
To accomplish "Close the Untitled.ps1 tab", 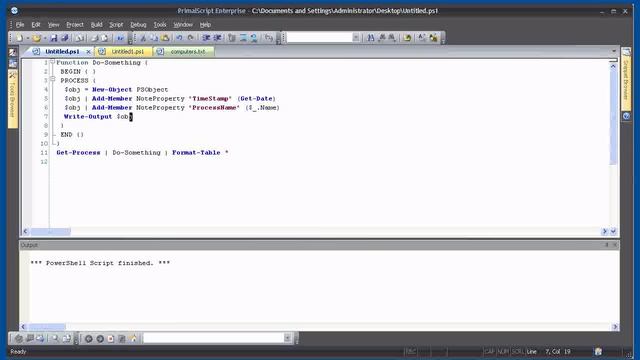I will pos(88,52).
